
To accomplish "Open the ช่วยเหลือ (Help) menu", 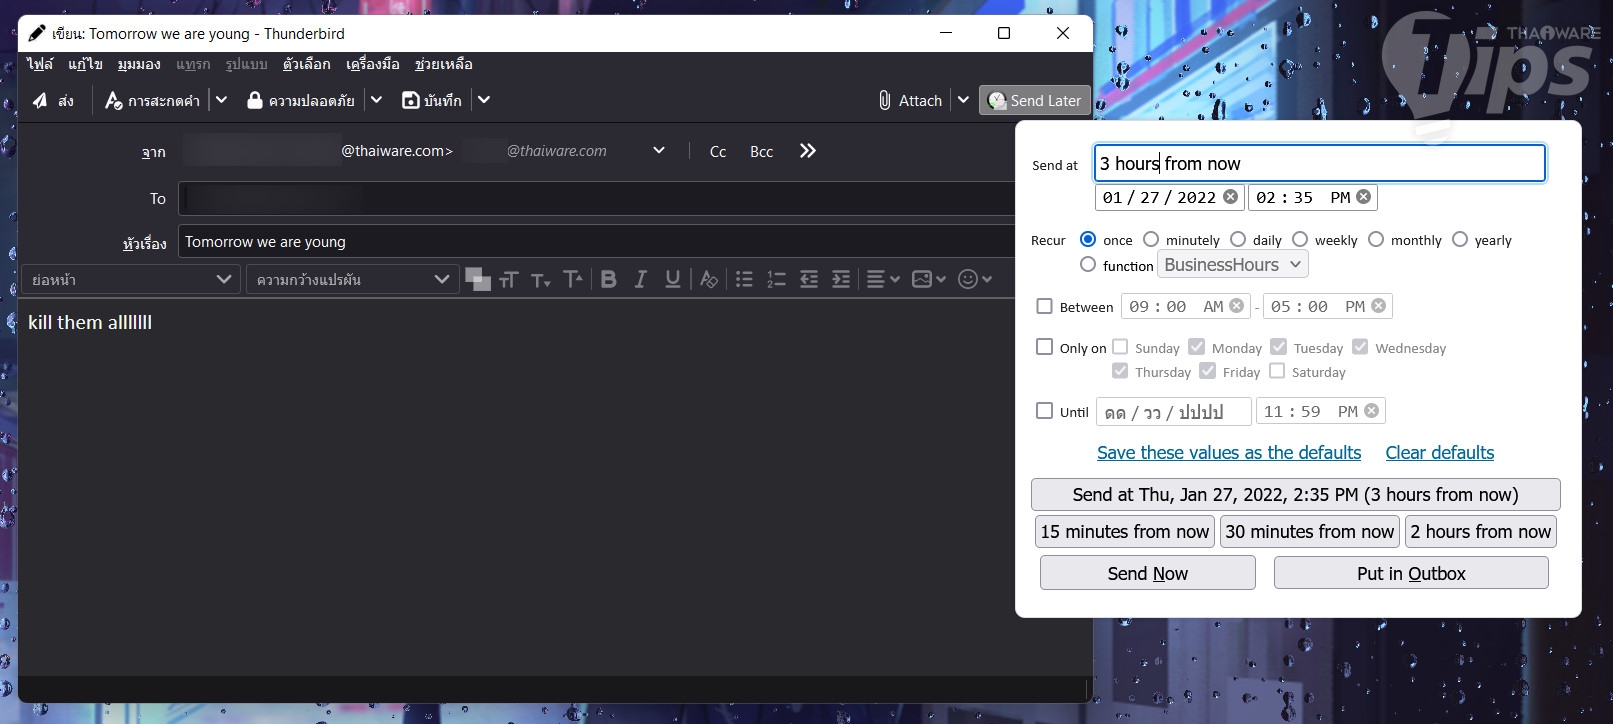I will [x=444, y=64].
